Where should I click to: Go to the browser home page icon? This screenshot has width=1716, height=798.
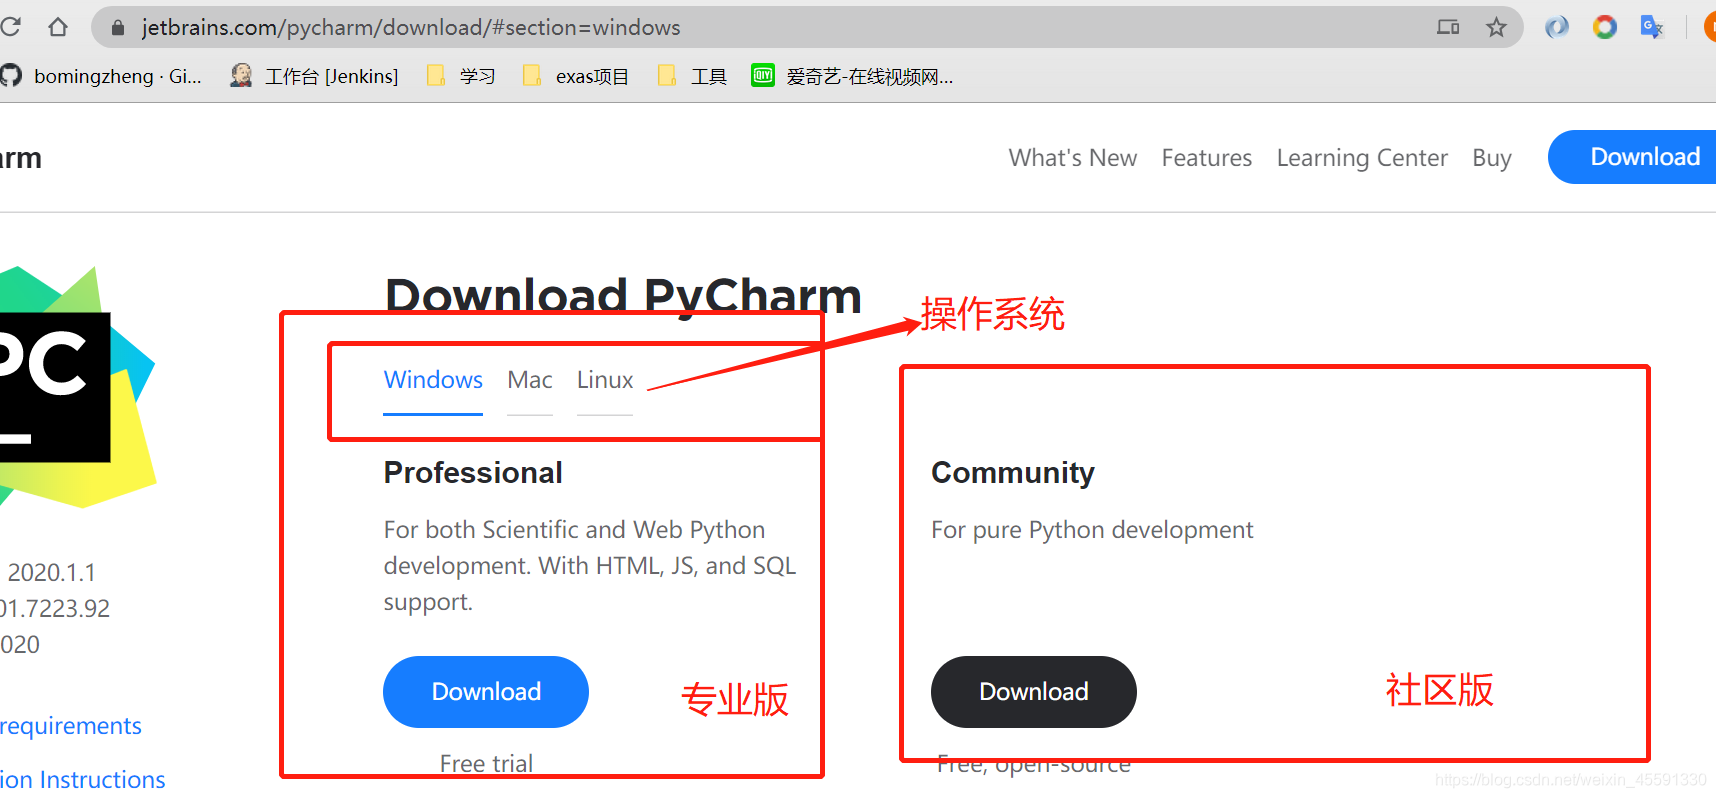tap(58, 27)
